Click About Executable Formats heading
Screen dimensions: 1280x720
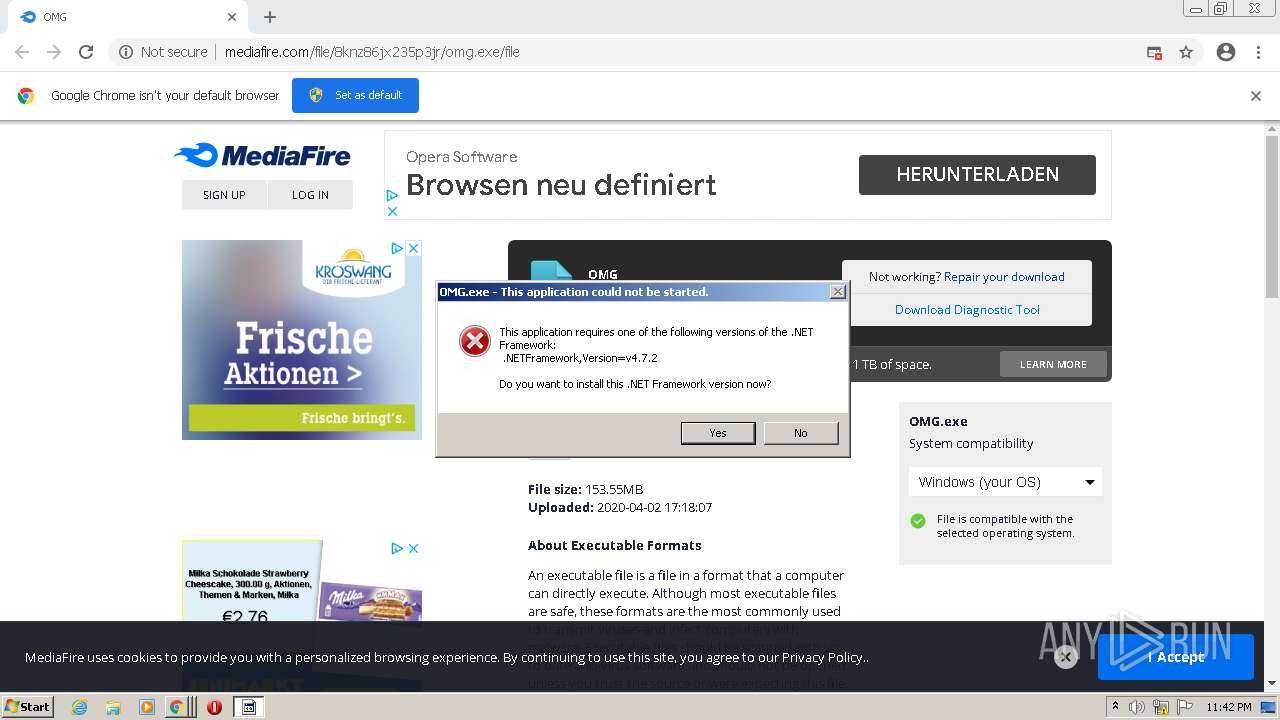pos(615,545)
